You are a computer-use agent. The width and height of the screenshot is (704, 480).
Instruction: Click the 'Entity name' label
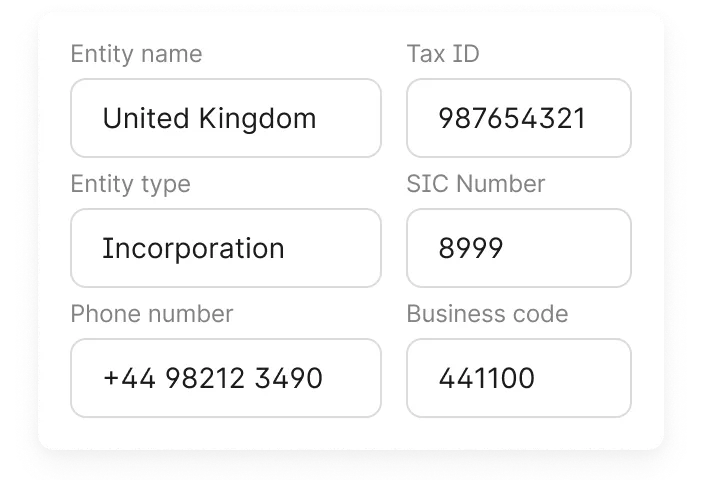click(136, 54)
